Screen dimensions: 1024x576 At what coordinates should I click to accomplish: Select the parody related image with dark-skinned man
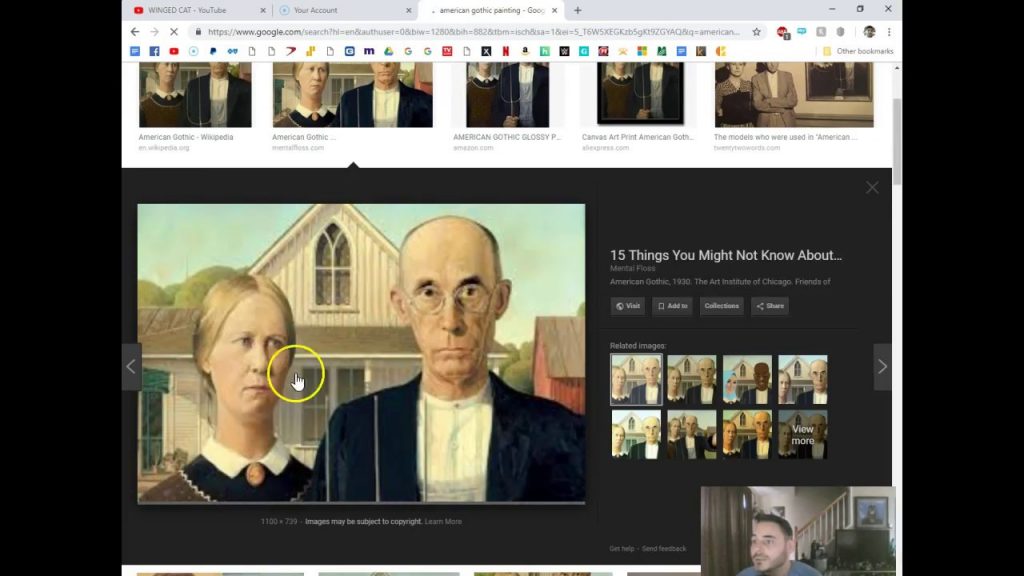(x=747, y=379)
